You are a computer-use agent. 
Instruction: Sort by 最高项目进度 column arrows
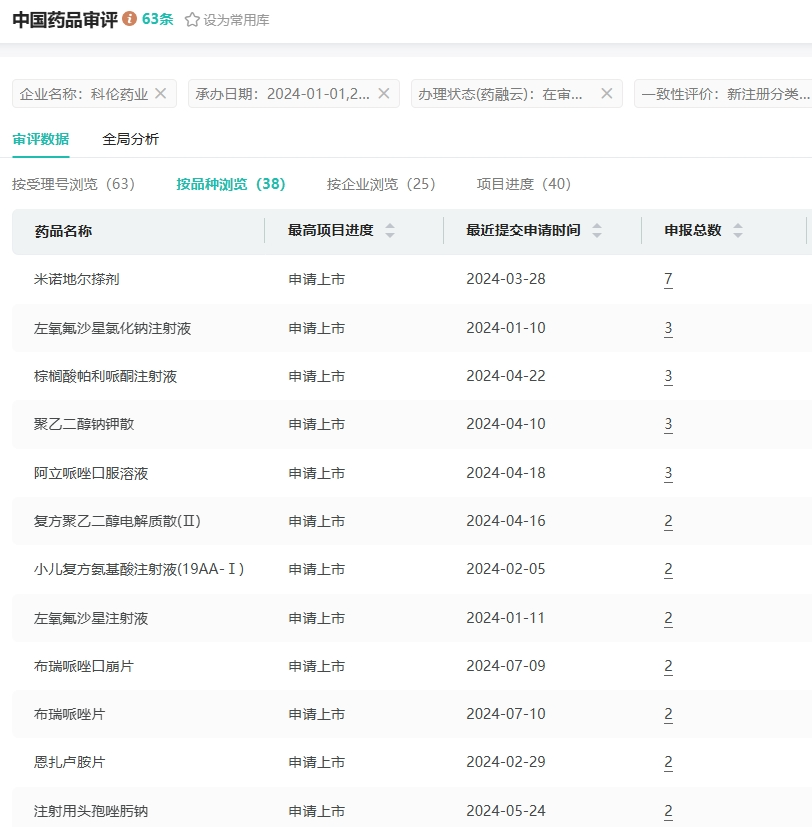pos(390,231)
